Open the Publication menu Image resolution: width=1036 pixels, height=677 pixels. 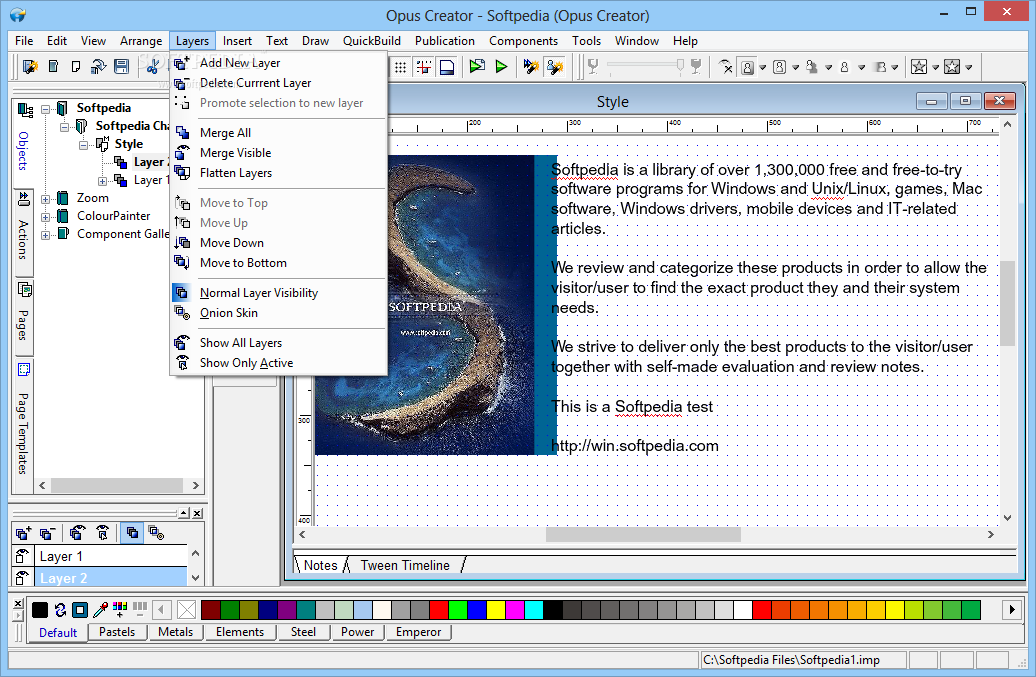pyautogui.click(x=445, y=41)
